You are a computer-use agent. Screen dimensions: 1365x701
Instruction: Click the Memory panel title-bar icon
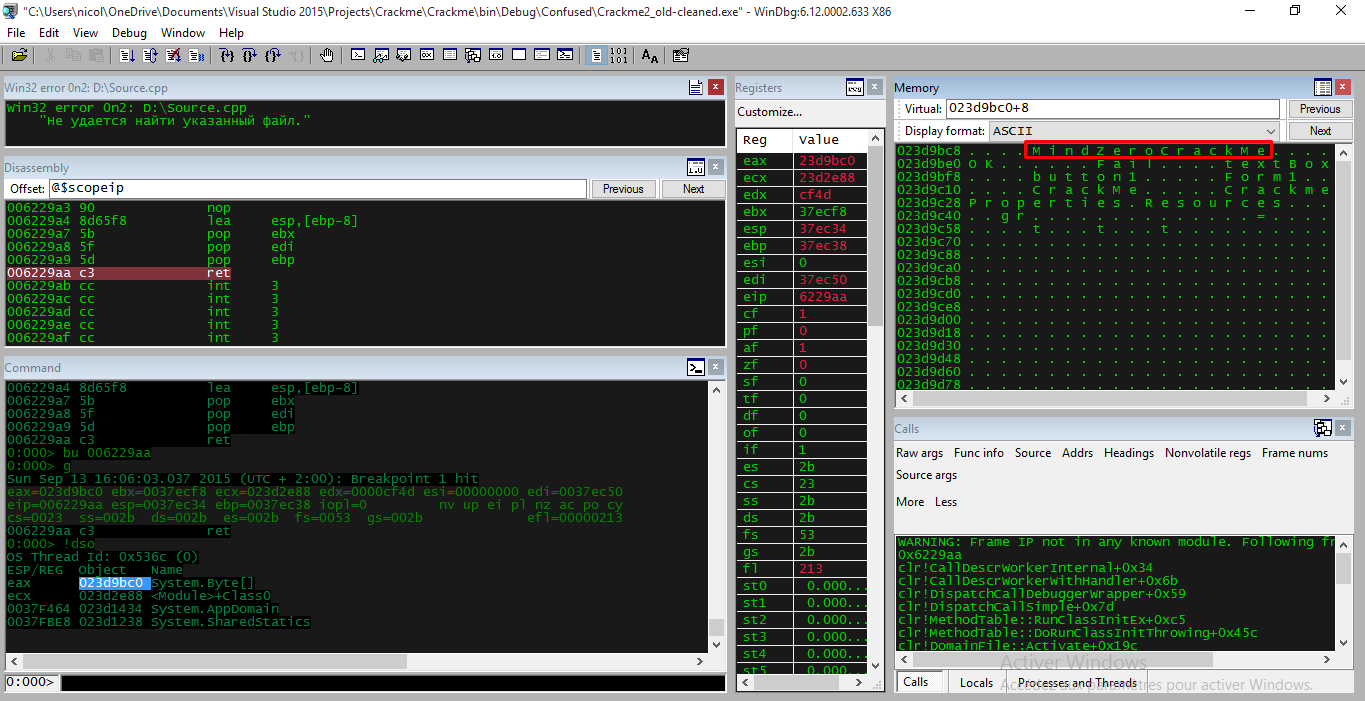click(1323, 87)
